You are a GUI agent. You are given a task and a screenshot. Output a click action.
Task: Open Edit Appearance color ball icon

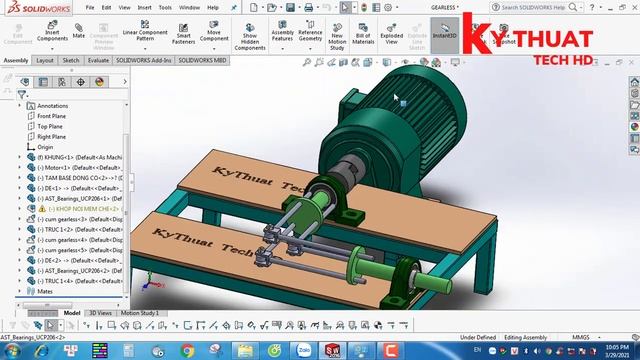point(424,62)
